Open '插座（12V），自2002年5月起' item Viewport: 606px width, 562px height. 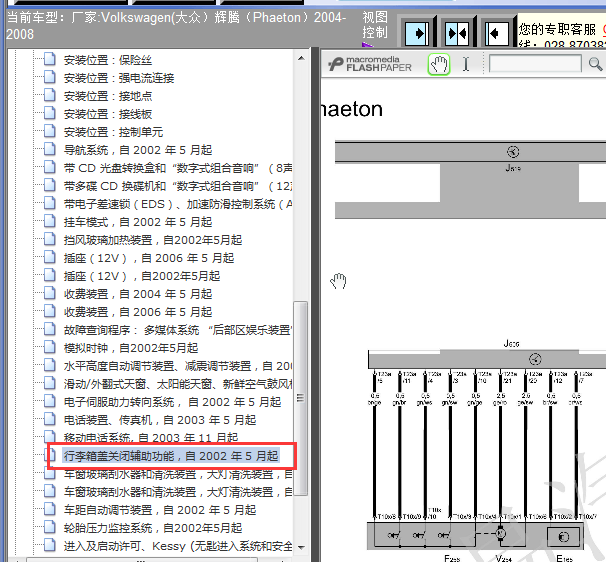click(142, 276)
